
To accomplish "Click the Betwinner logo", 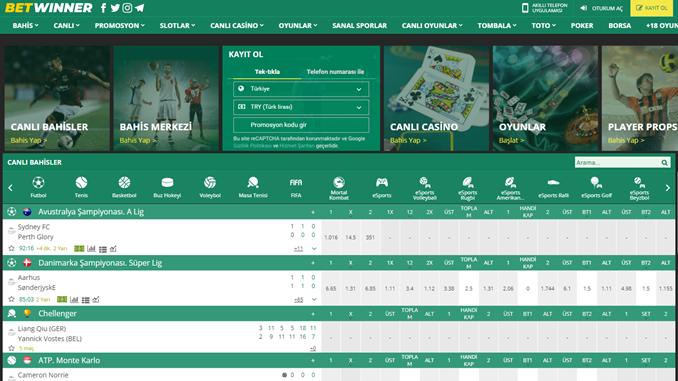I will pyautogui.click(x=48, y=8).
